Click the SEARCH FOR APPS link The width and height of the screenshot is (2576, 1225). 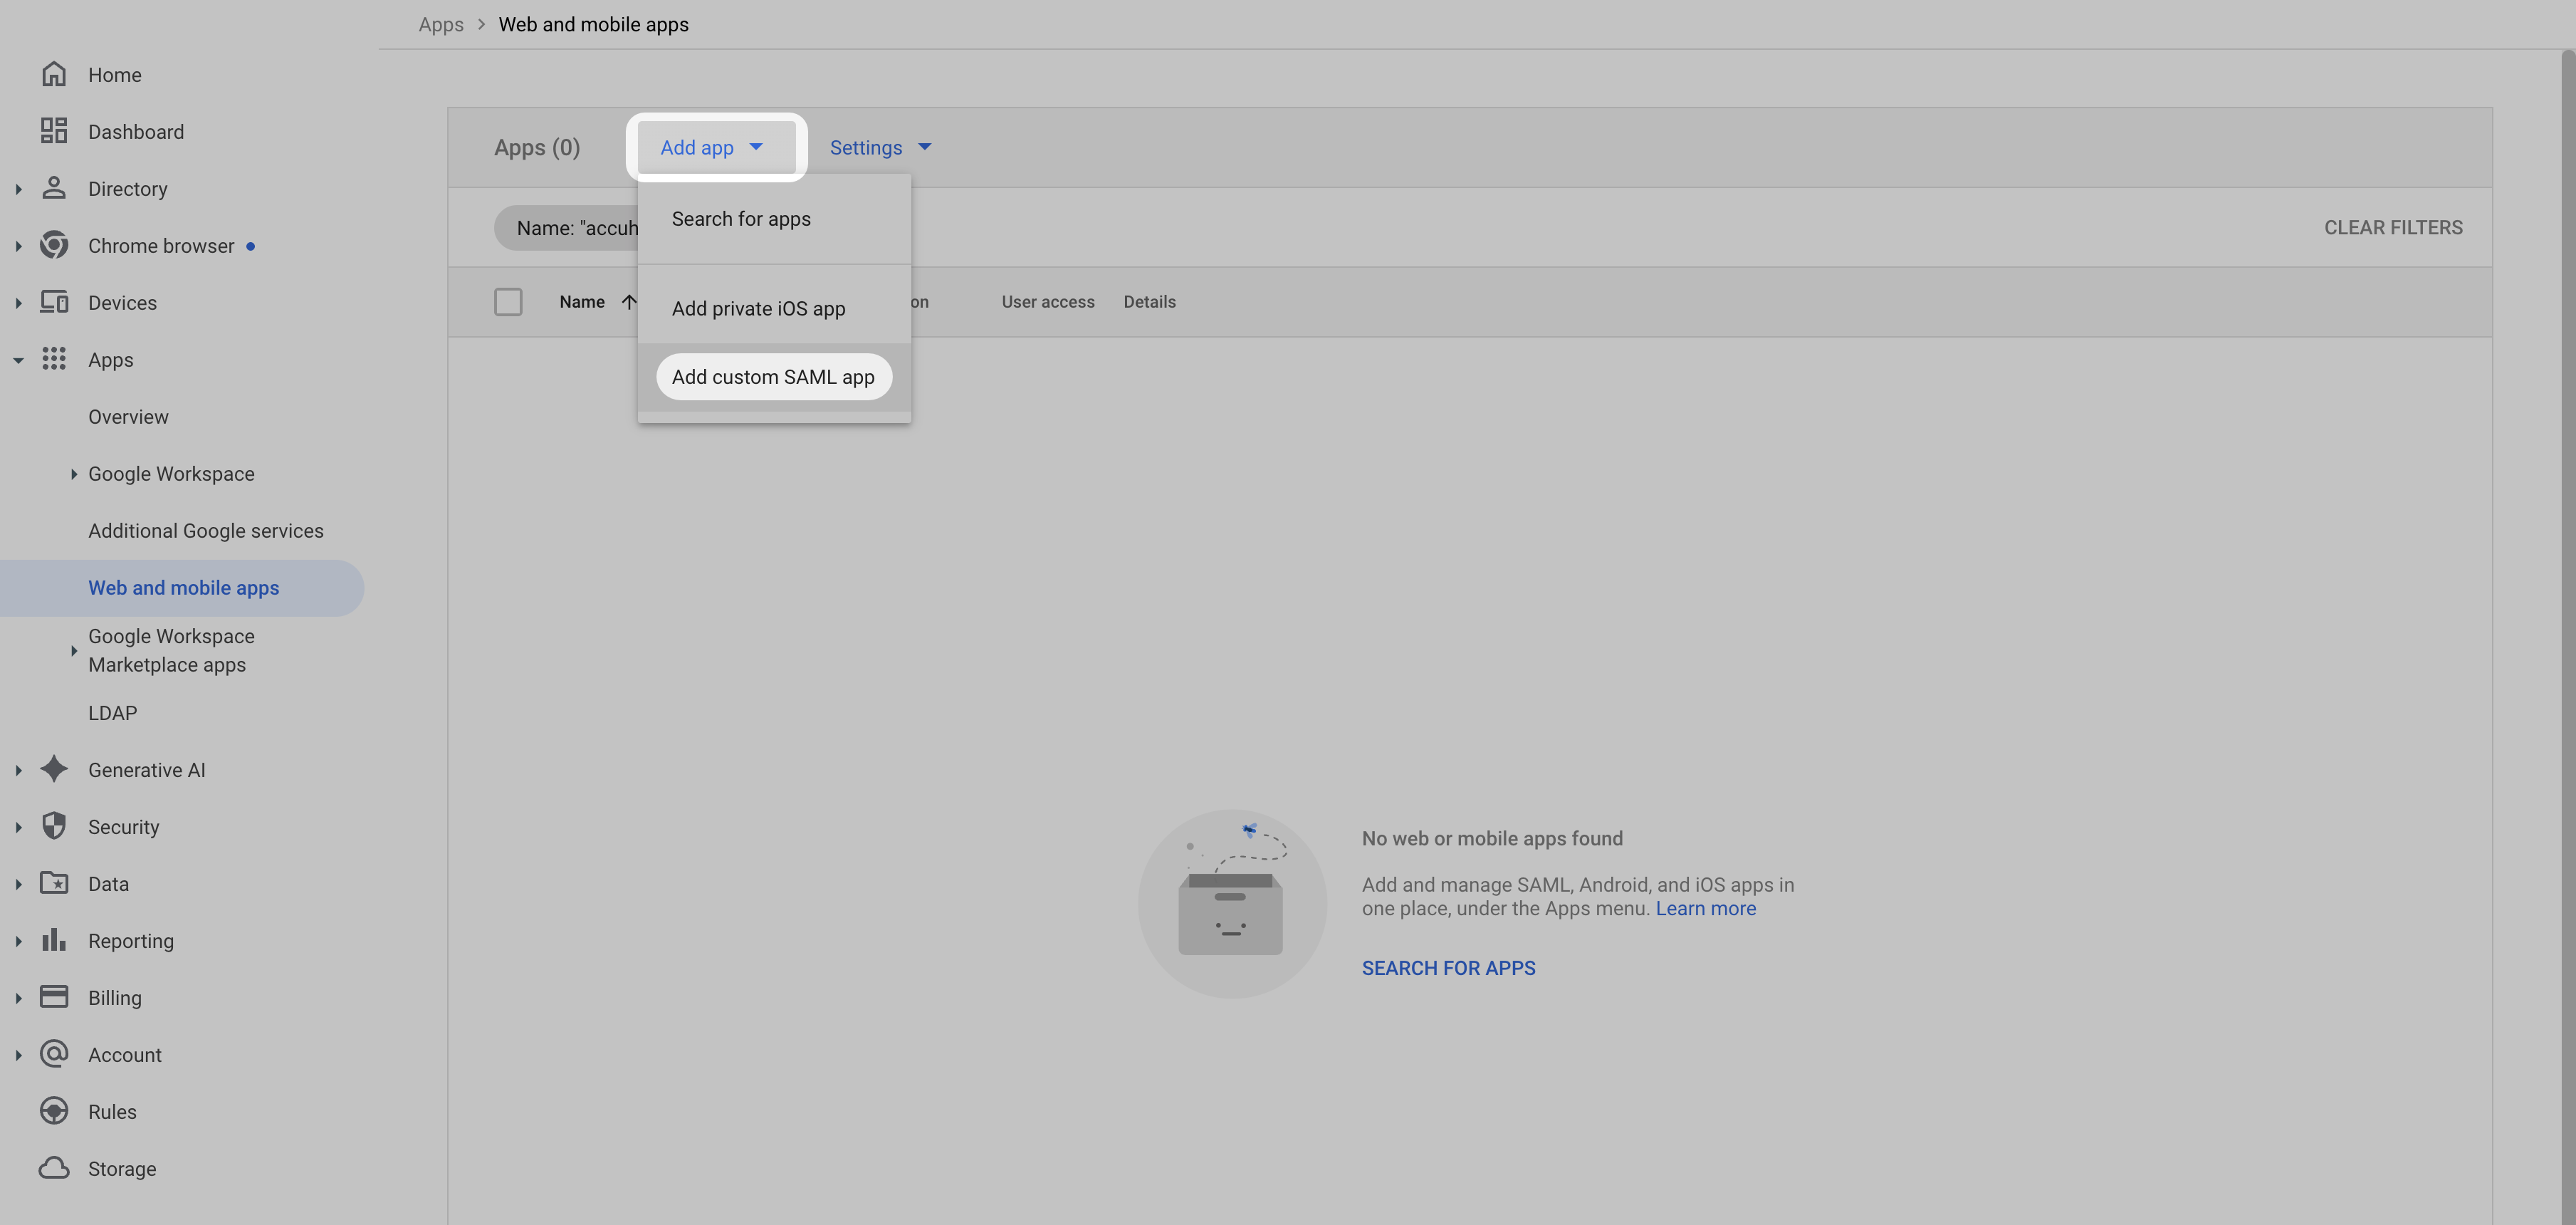pos(1448,967)
